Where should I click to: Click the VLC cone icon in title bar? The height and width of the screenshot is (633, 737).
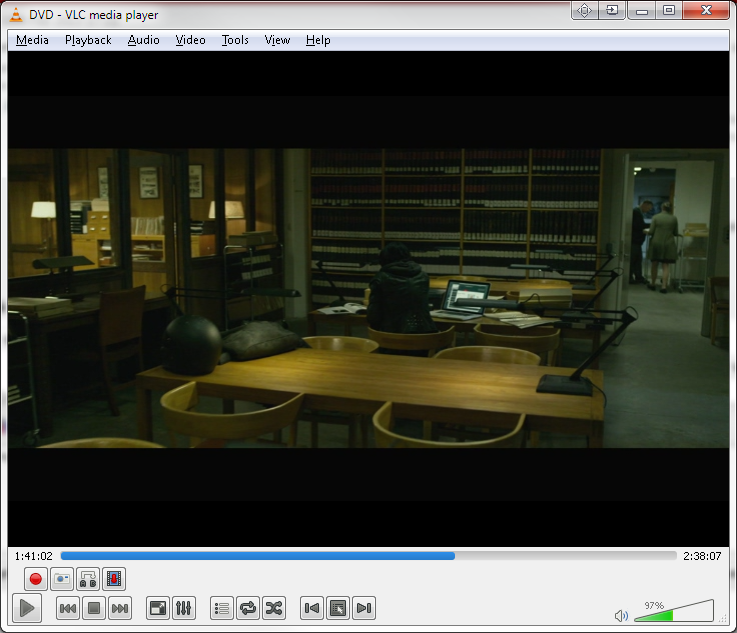tap(16, 15)
